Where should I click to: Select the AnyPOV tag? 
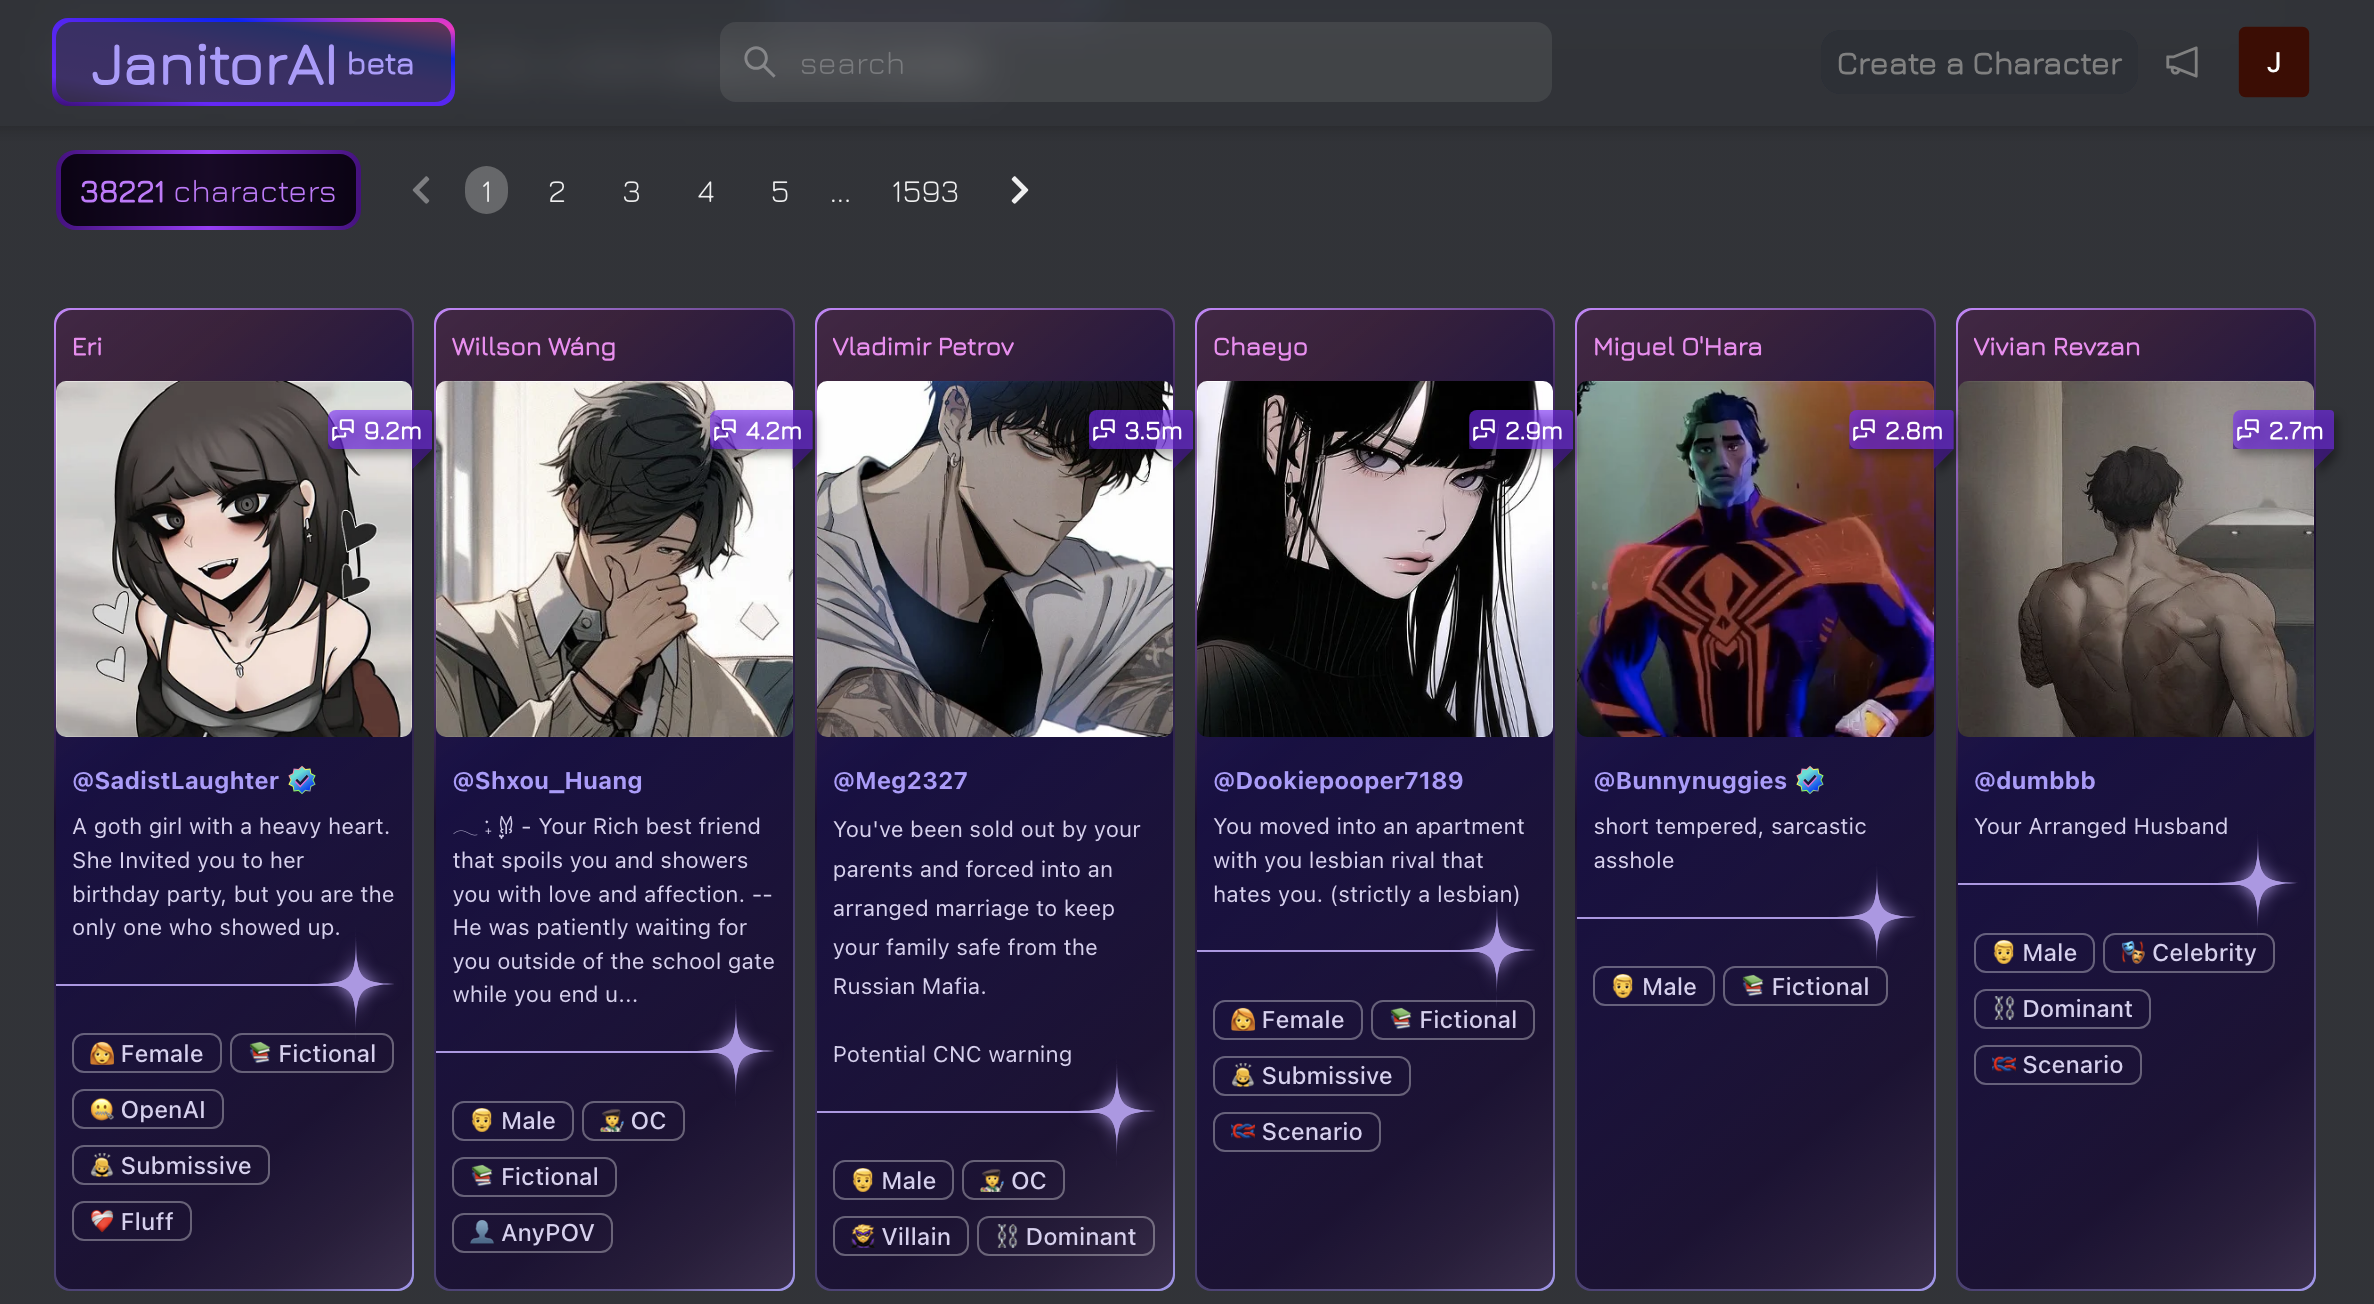click(x=533, y=1232)
